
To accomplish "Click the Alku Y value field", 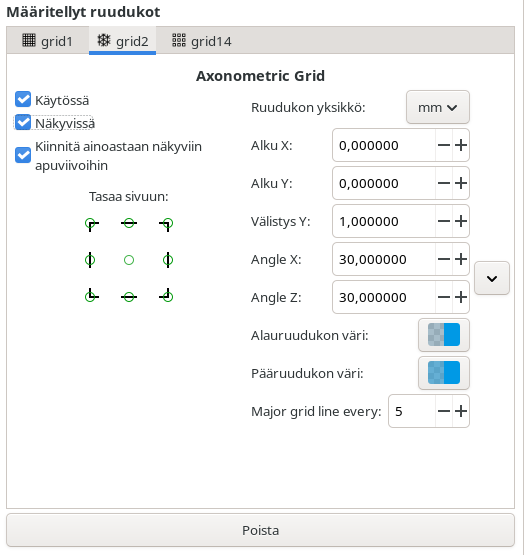I will [384, 183].
